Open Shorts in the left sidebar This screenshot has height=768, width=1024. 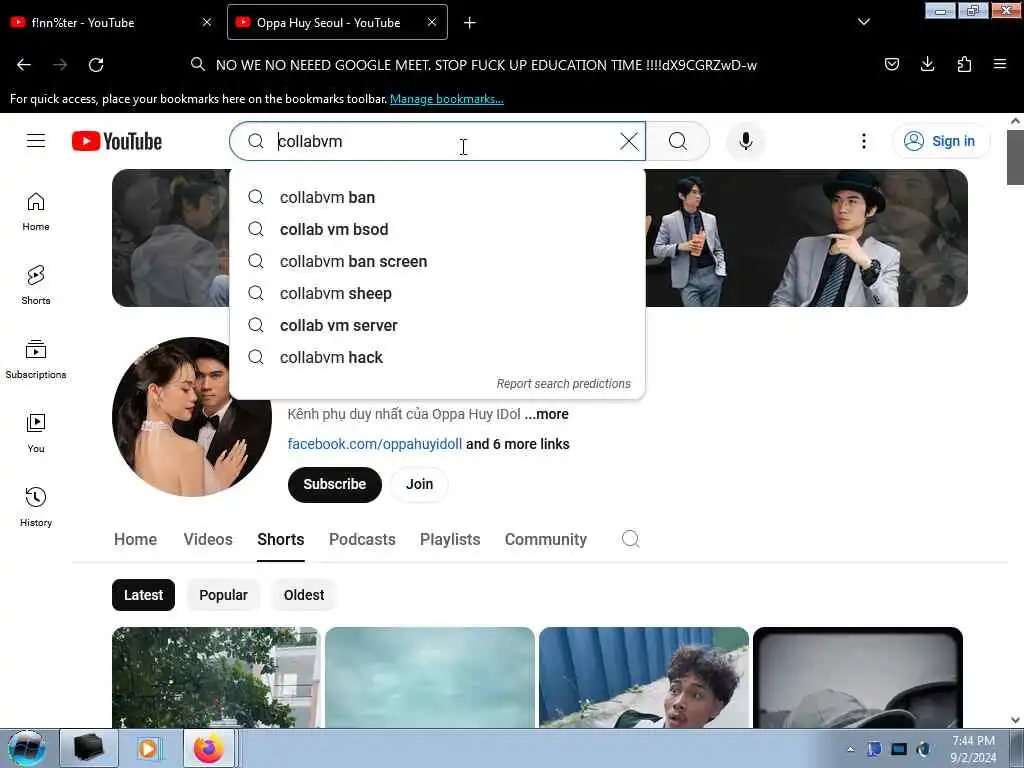point(36,285)
